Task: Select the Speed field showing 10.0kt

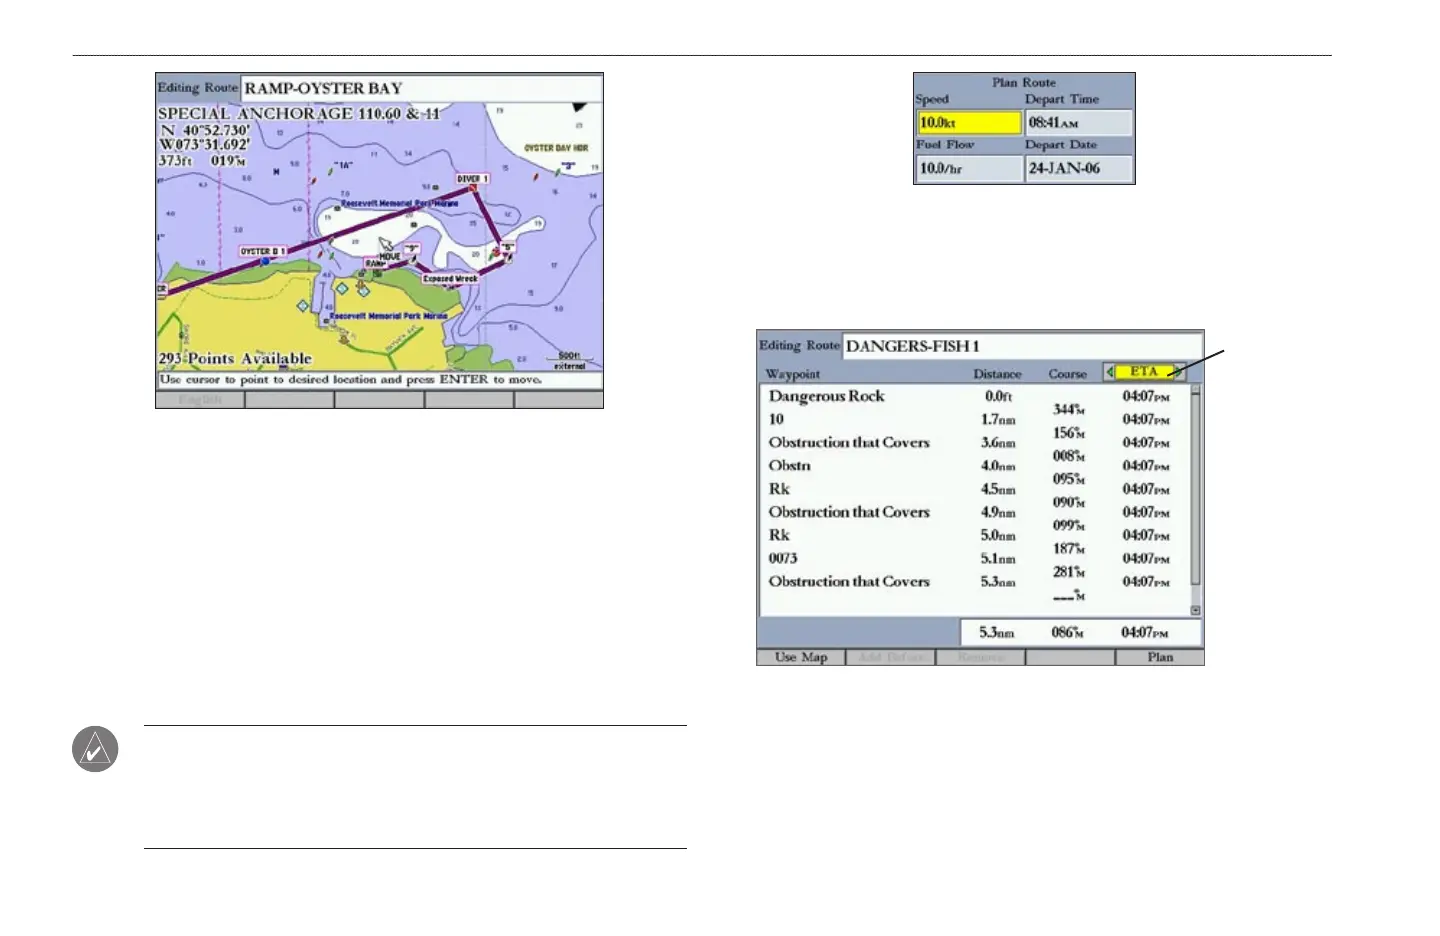Action: [x=969, y=123]
